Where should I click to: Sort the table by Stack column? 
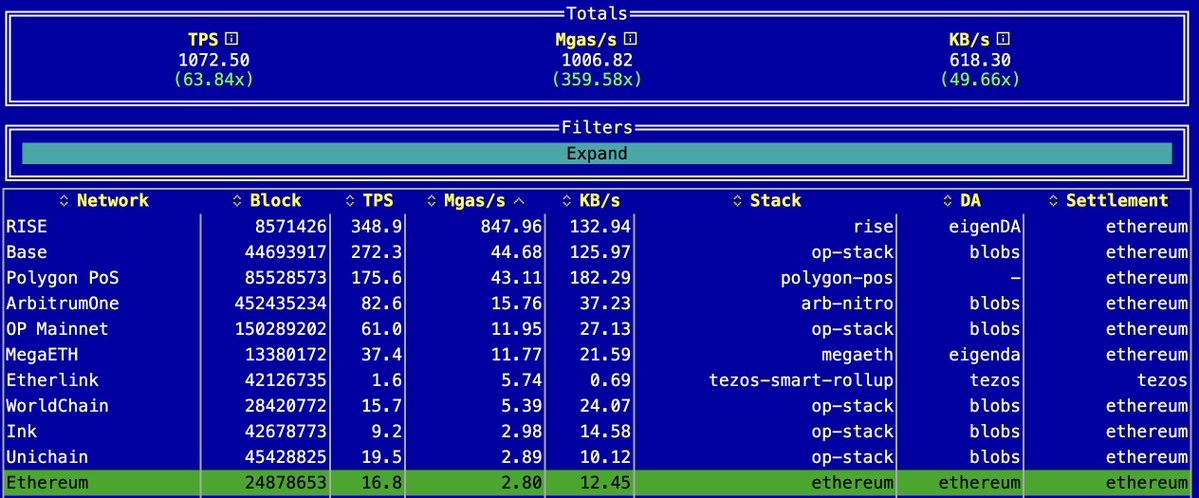pos(767,200)
